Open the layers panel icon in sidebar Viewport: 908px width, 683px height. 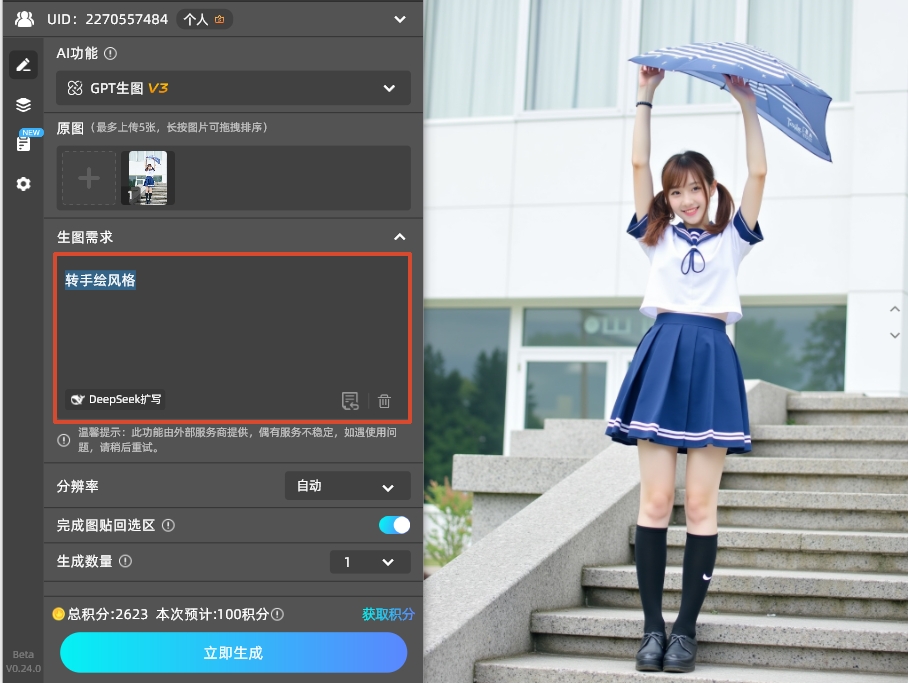[x=23, y=105]
